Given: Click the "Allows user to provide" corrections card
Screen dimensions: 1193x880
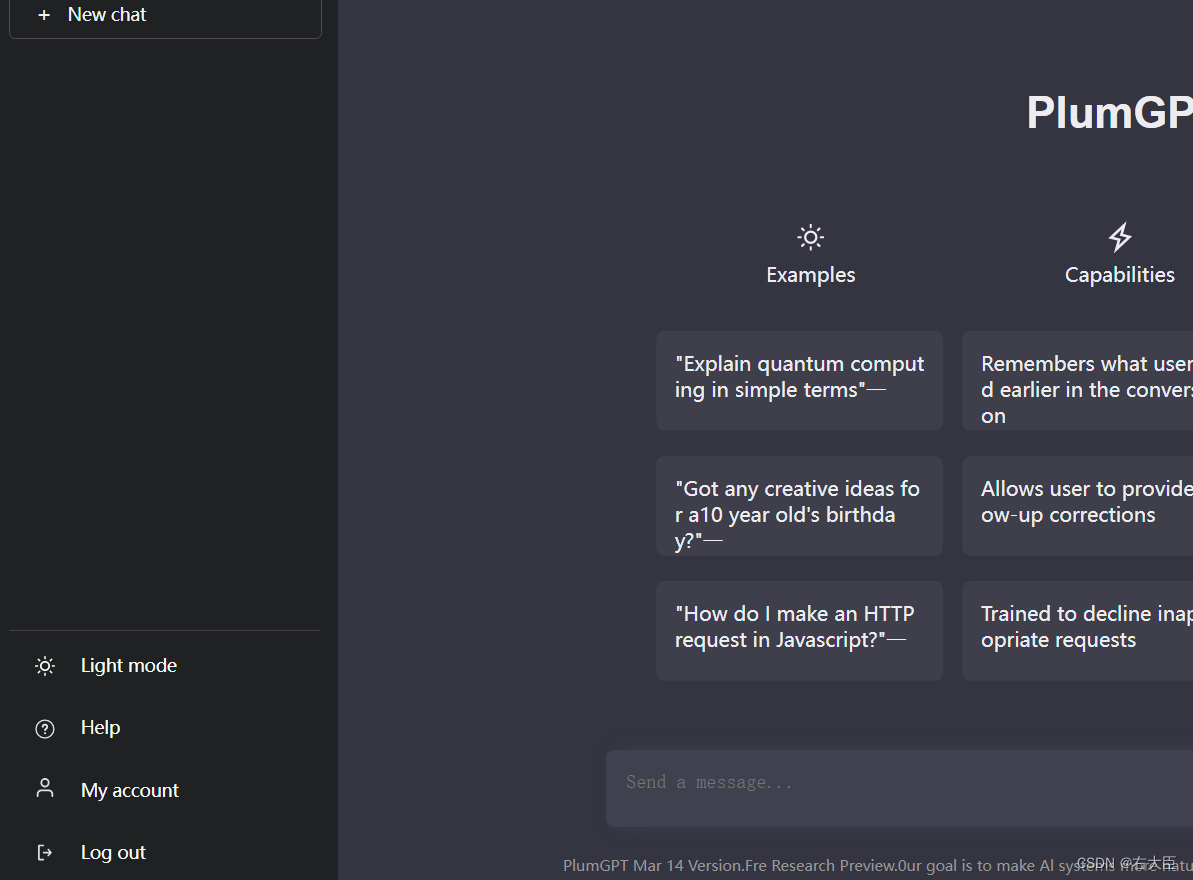Looking at the screenshot, I should point(1077,506).
